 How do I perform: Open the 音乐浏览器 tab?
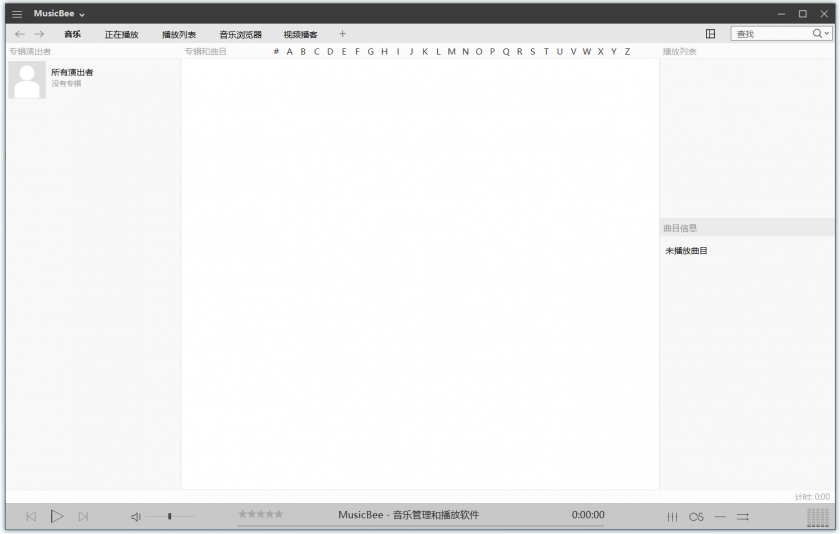[x=240, y=34]
